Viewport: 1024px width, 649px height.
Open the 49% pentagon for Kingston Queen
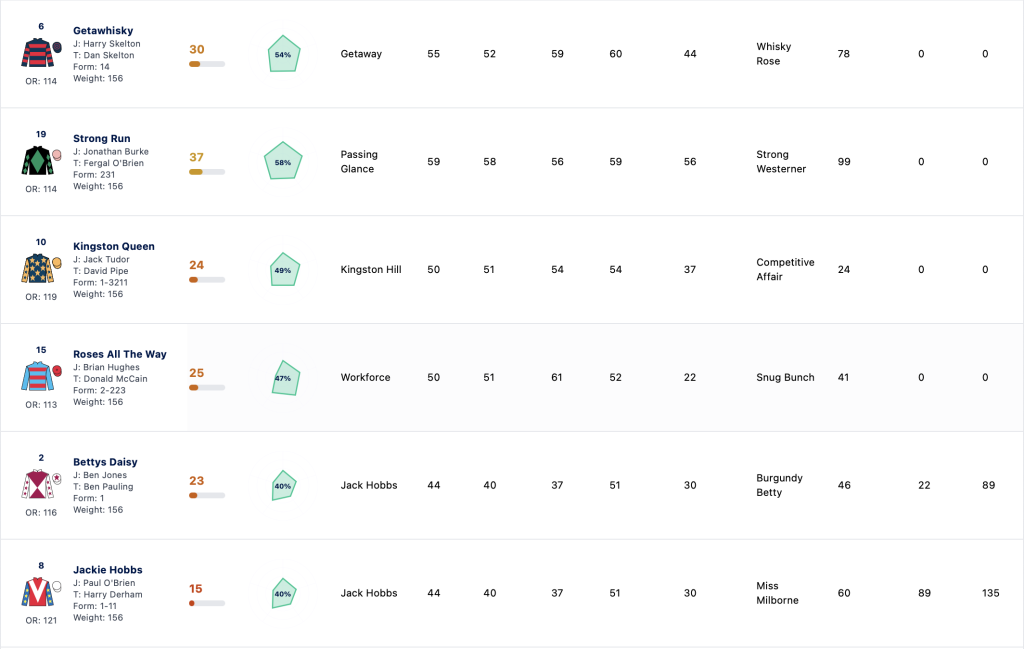[x=285, y=270]
